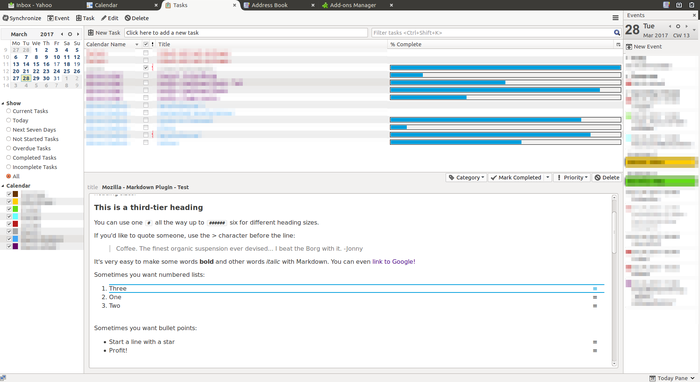
Task: Click the 'Click here to add a new task' field
Action: pos(246,33)
